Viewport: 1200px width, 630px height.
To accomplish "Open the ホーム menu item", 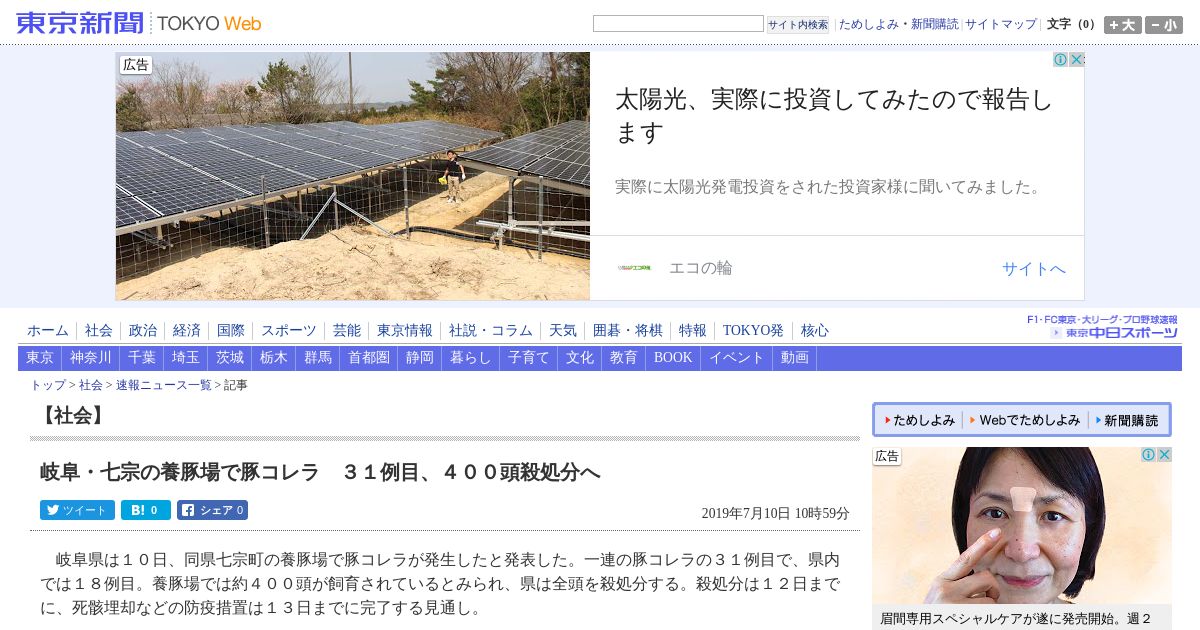I will point(48,330).
